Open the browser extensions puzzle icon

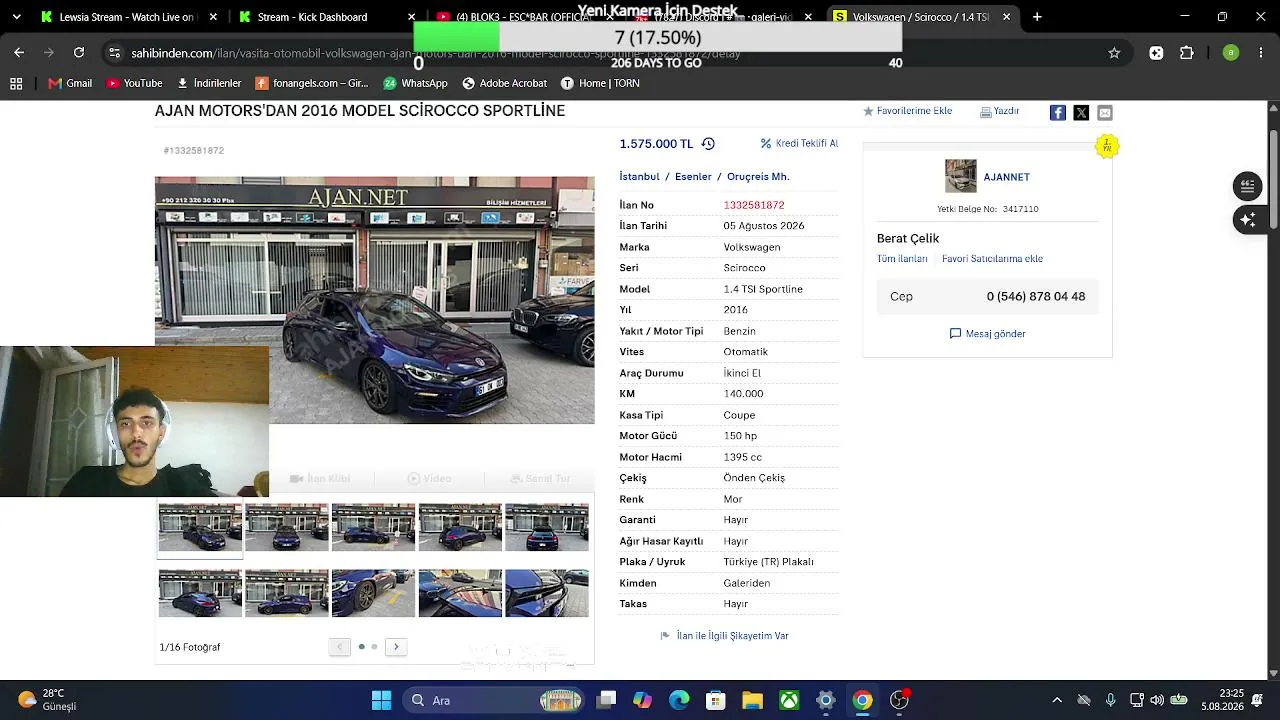point(1187,53)
